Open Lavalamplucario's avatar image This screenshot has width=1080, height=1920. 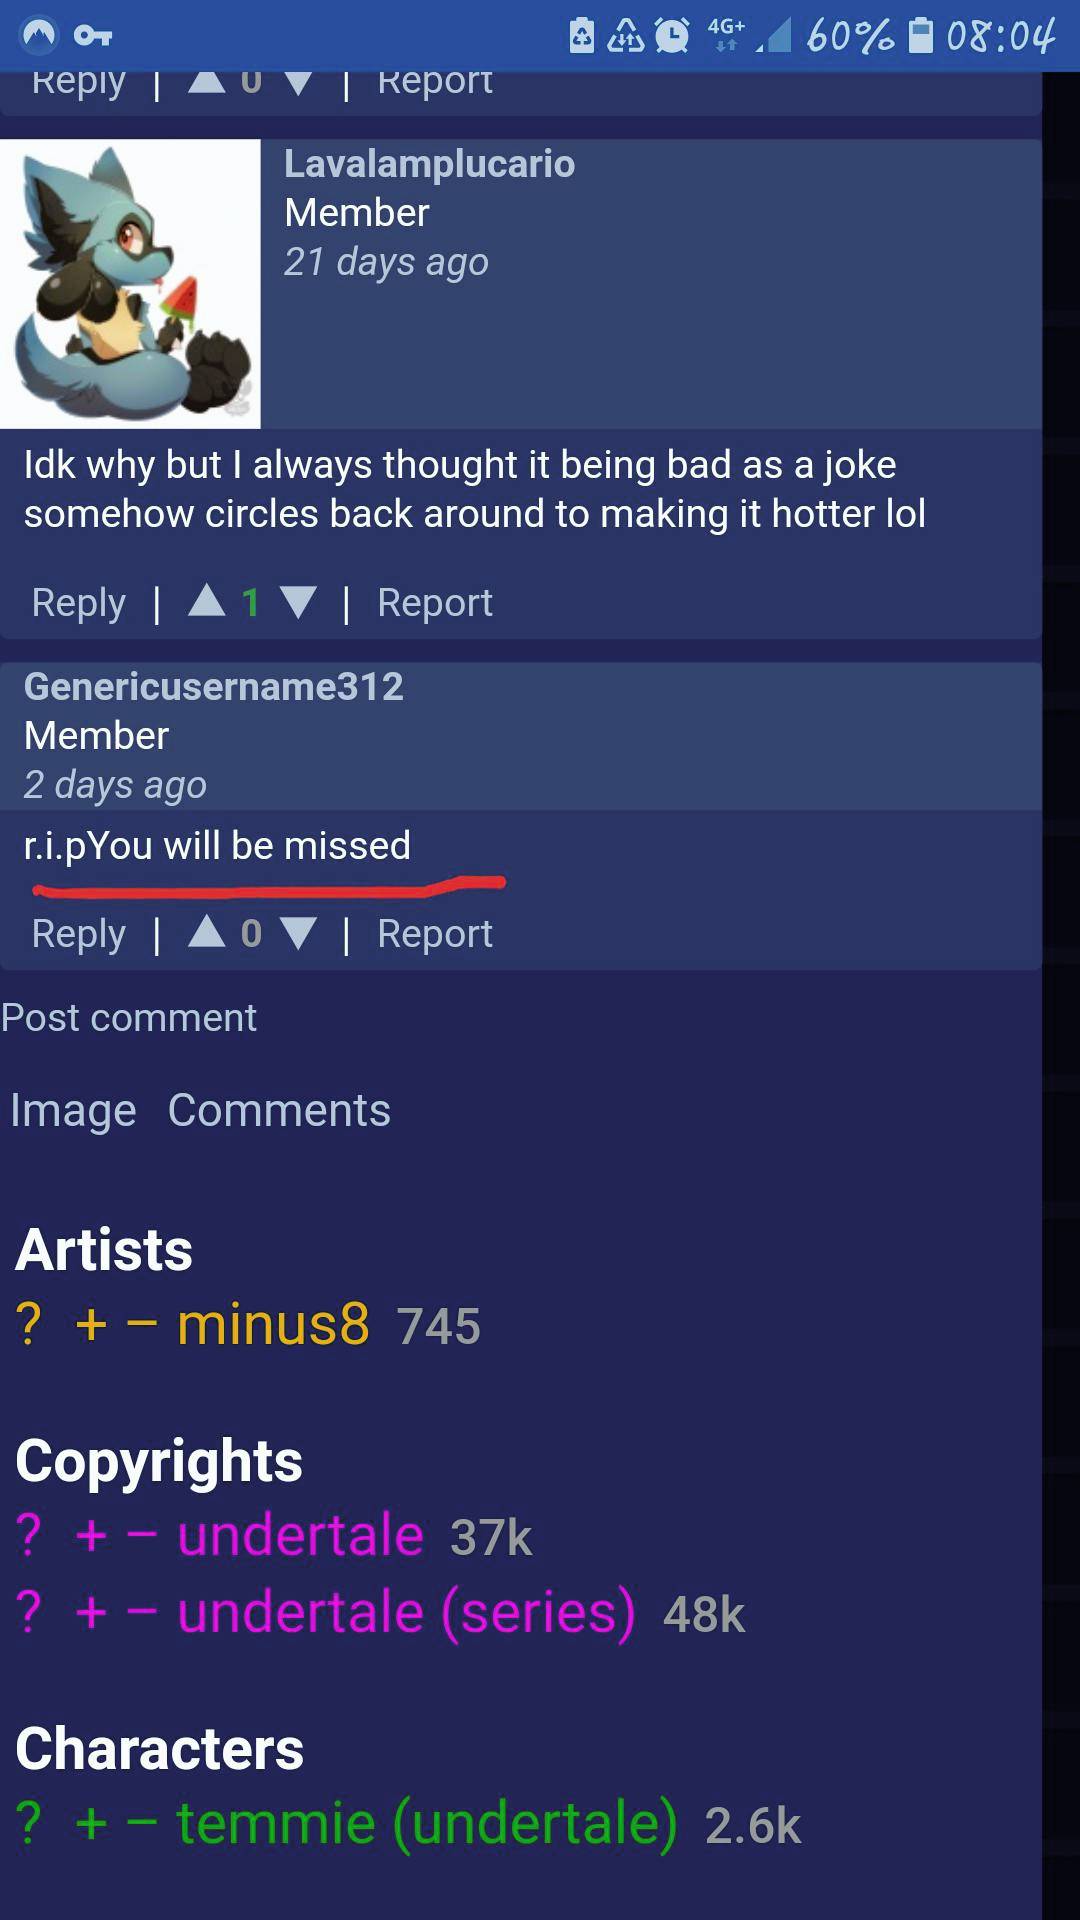point(130,284)
